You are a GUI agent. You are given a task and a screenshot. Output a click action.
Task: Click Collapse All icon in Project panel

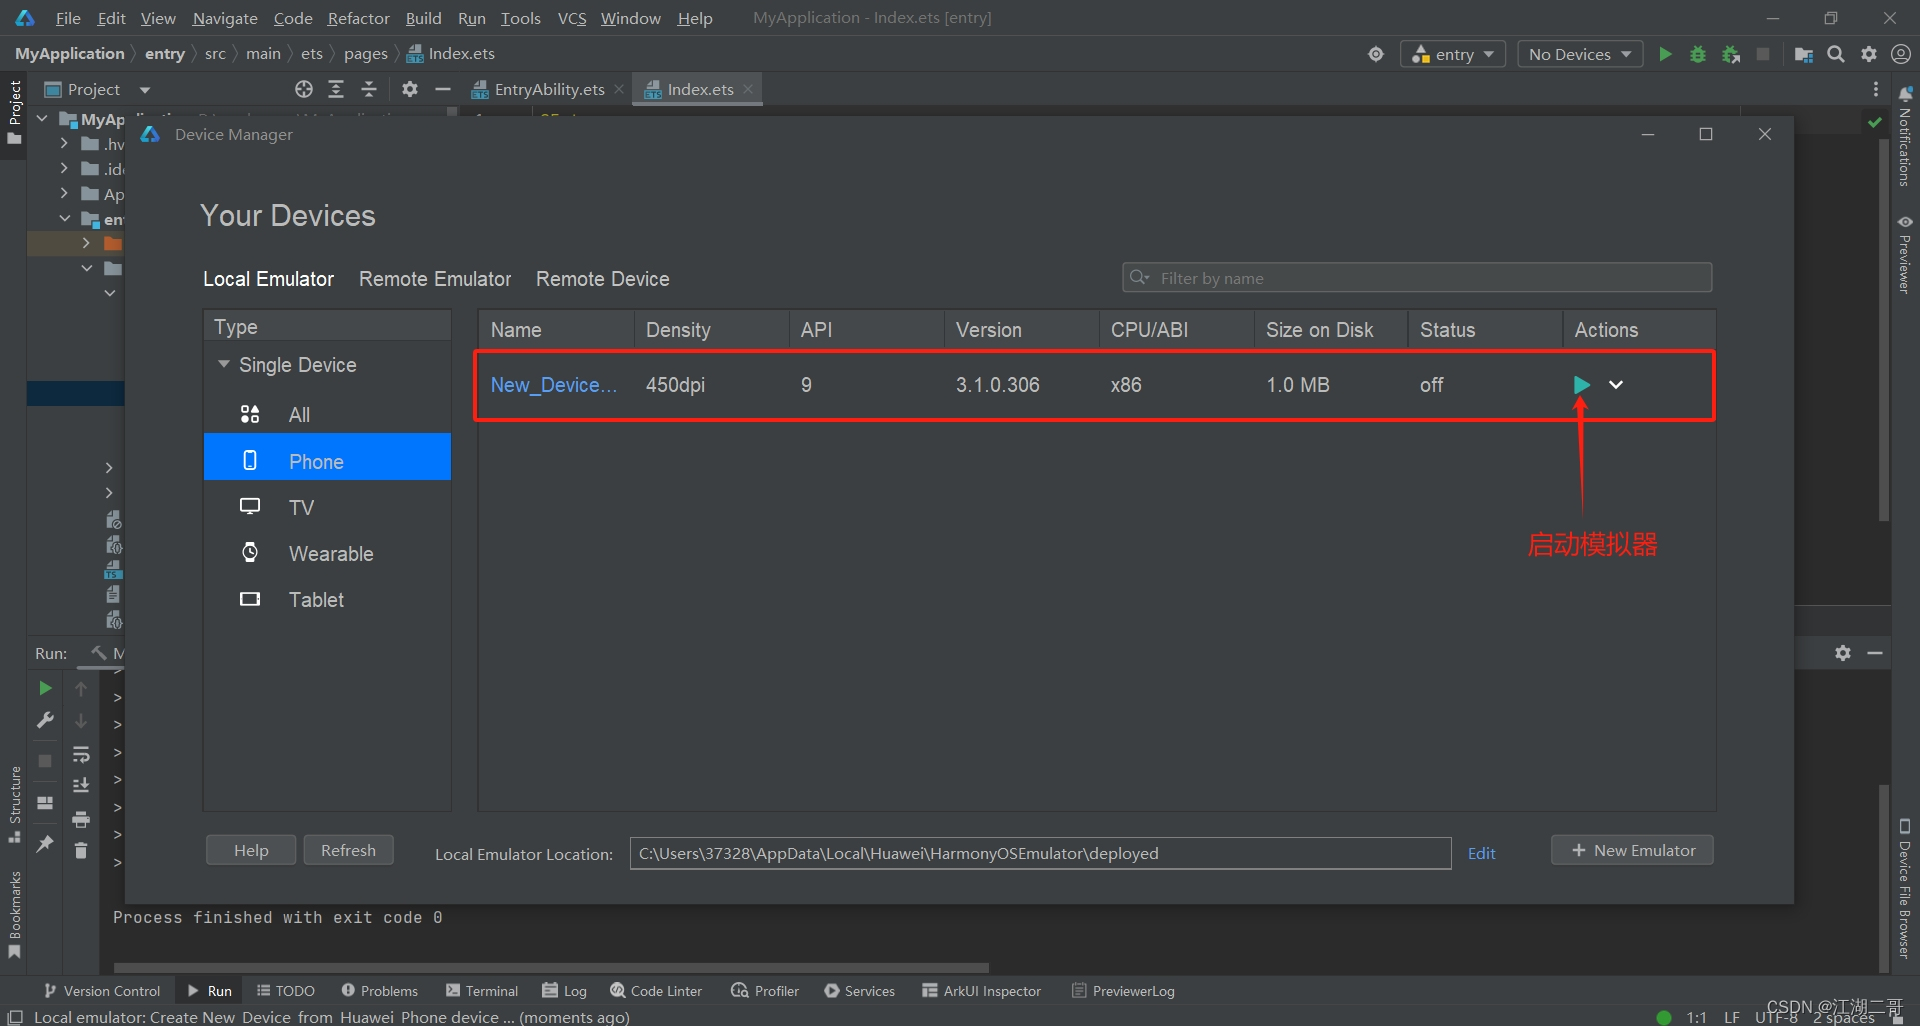tap(369, 89)
